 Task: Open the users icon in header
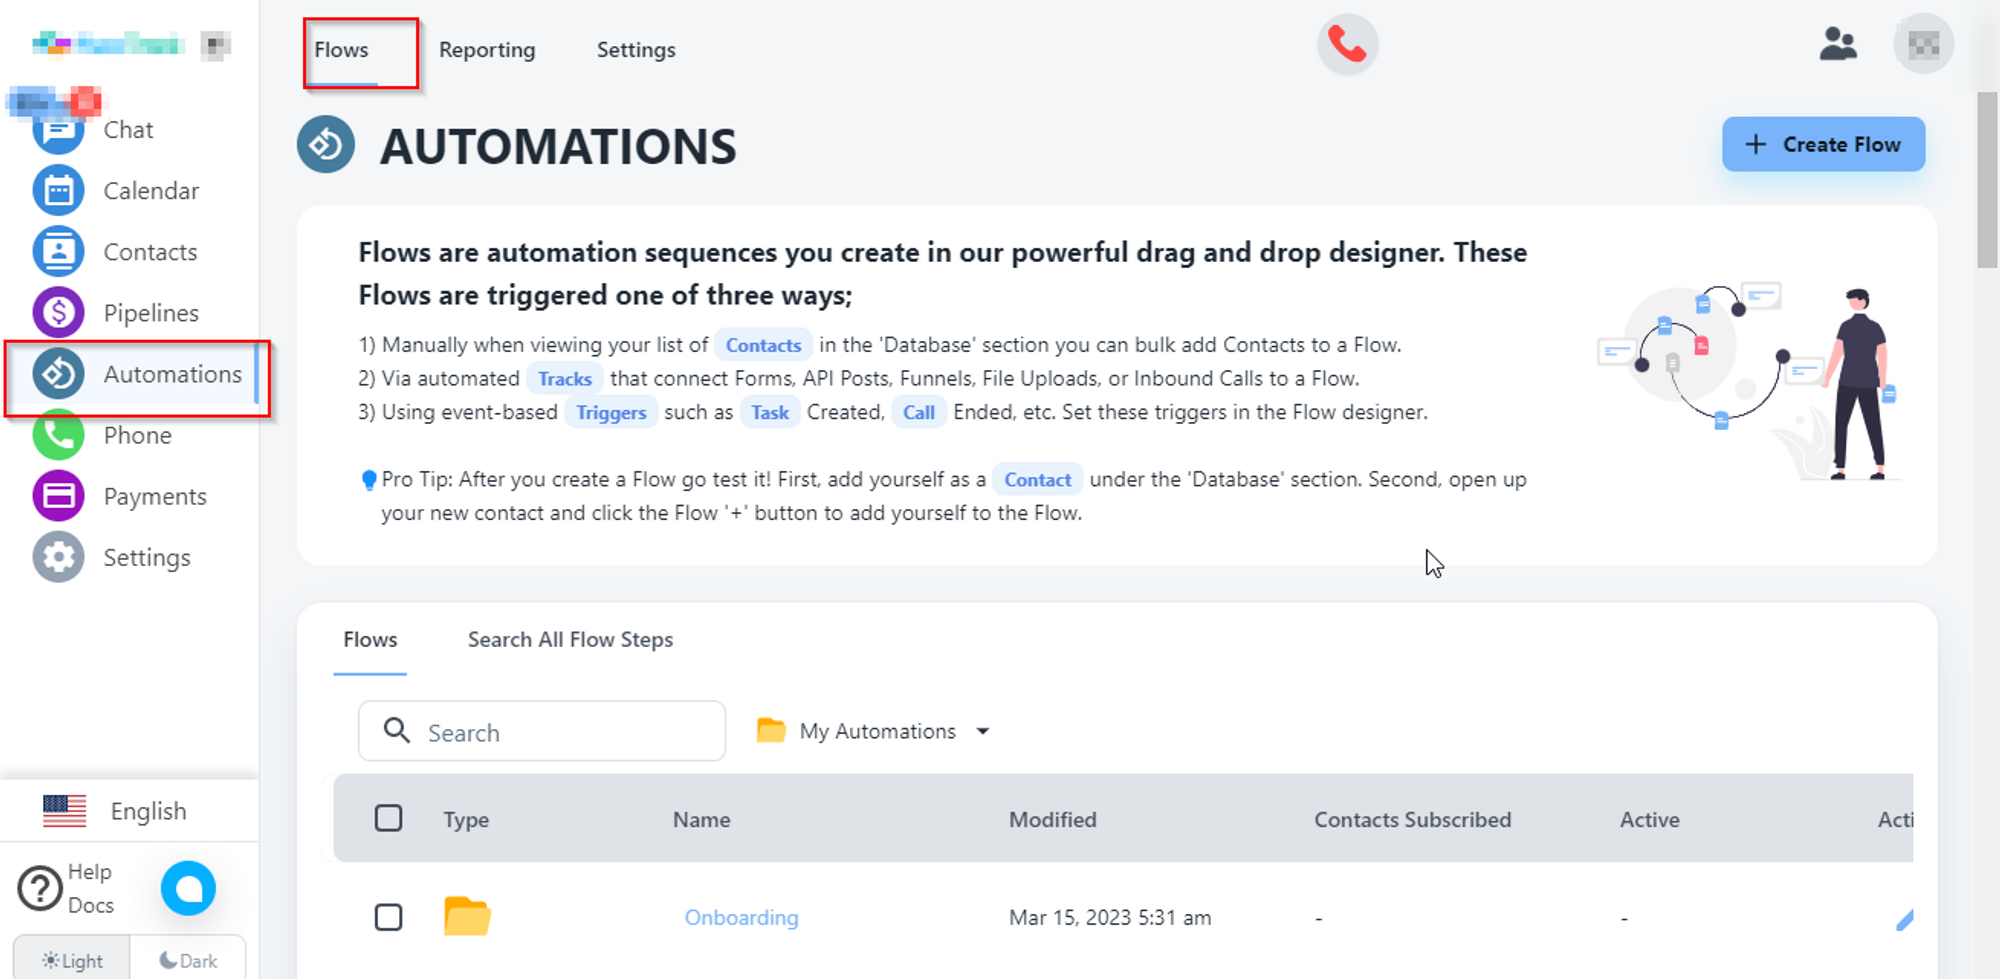(1837, 45)
